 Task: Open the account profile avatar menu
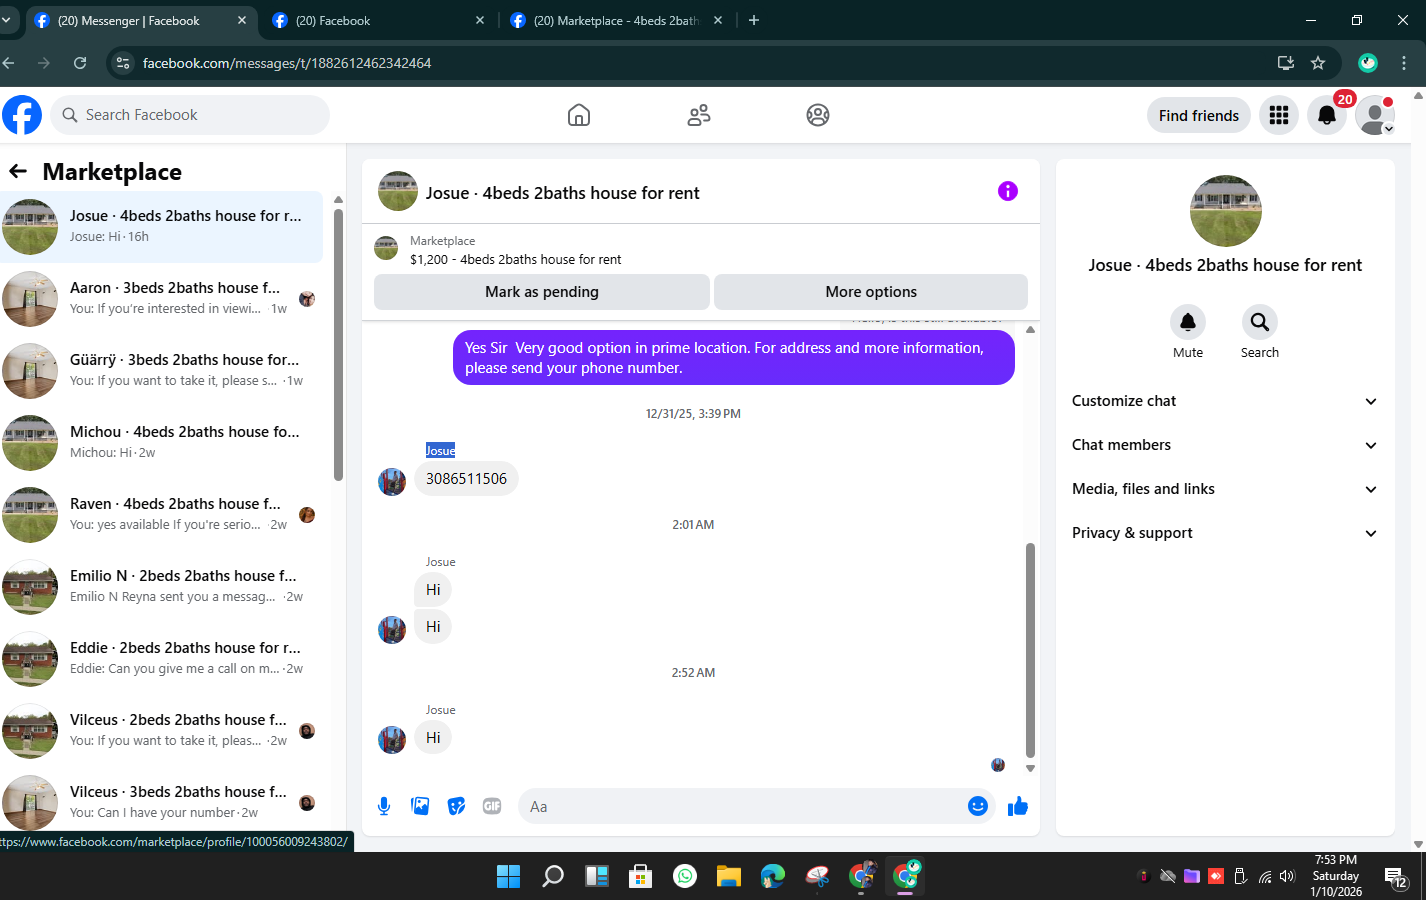[1375, 115]
